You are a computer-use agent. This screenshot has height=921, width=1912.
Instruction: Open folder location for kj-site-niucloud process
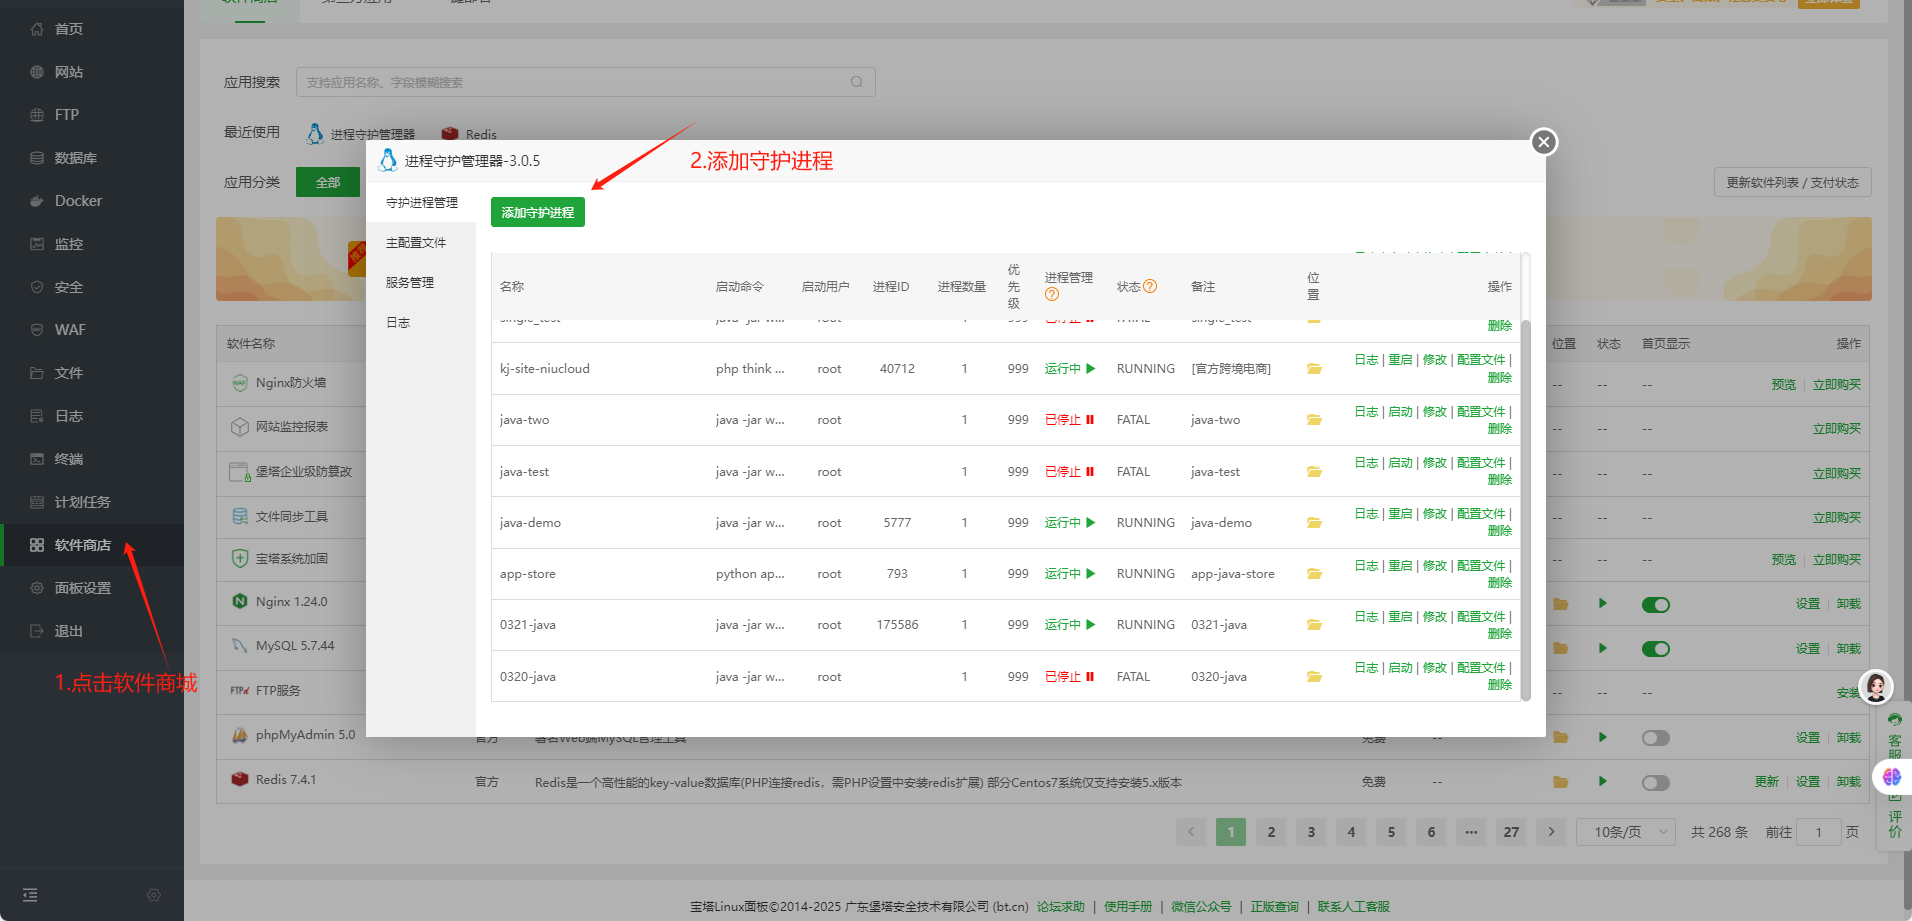[x=1314, y=369]
